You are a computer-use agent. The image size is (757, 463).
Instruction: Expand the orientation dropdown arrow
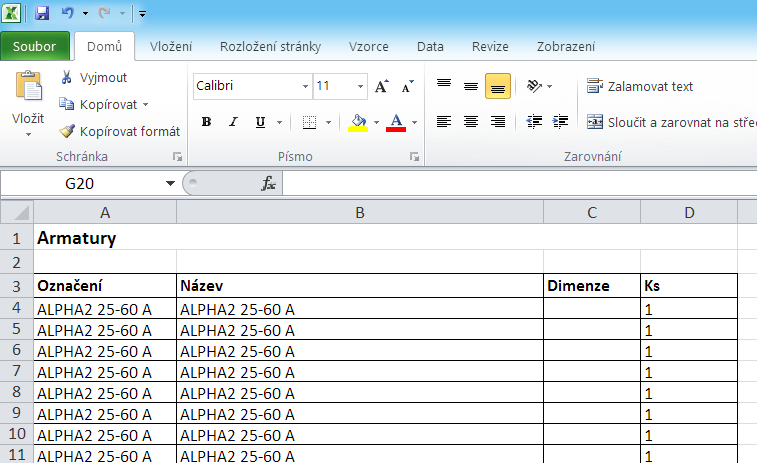(x=549, y=86)
